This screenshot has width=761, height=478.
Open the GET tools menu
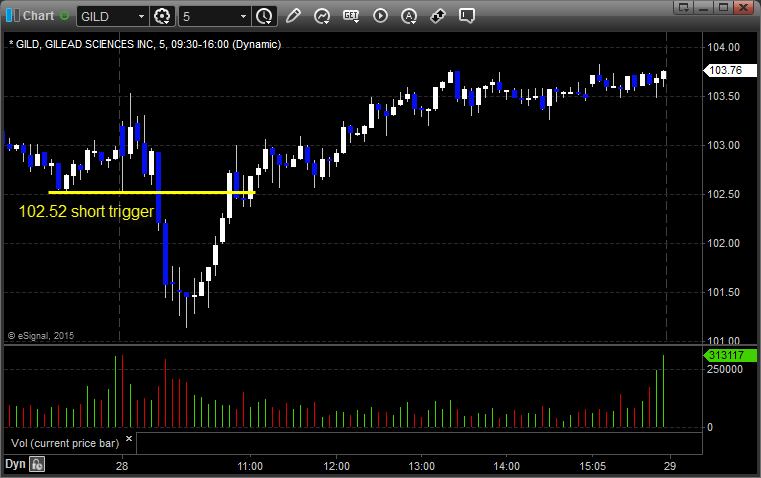pos(351,16)
